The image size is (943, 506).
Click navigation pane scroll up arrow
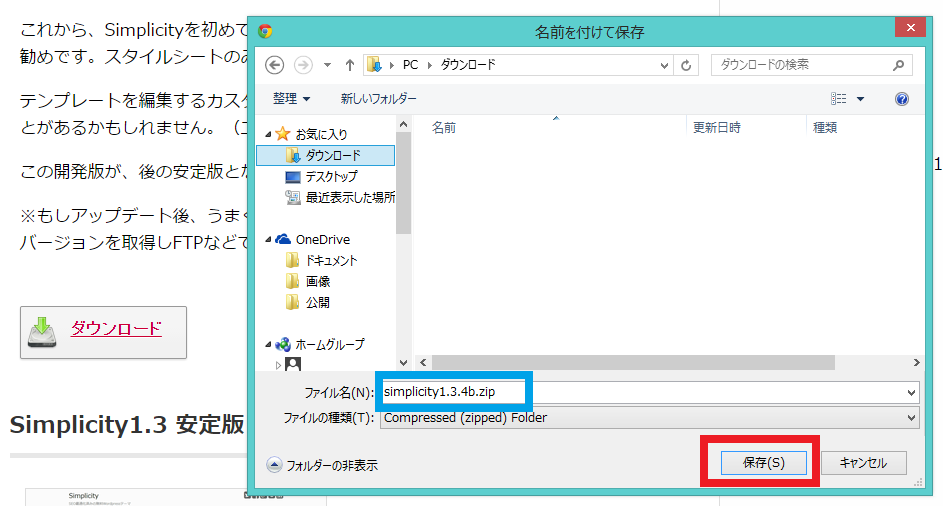coord(404,125)
